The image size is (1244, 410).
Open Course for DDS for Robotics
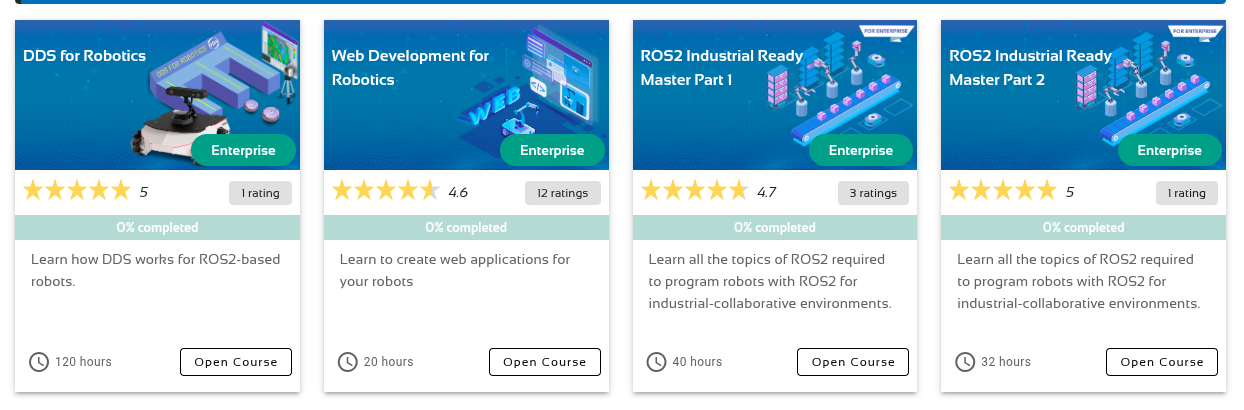click(x=236, y=362)
